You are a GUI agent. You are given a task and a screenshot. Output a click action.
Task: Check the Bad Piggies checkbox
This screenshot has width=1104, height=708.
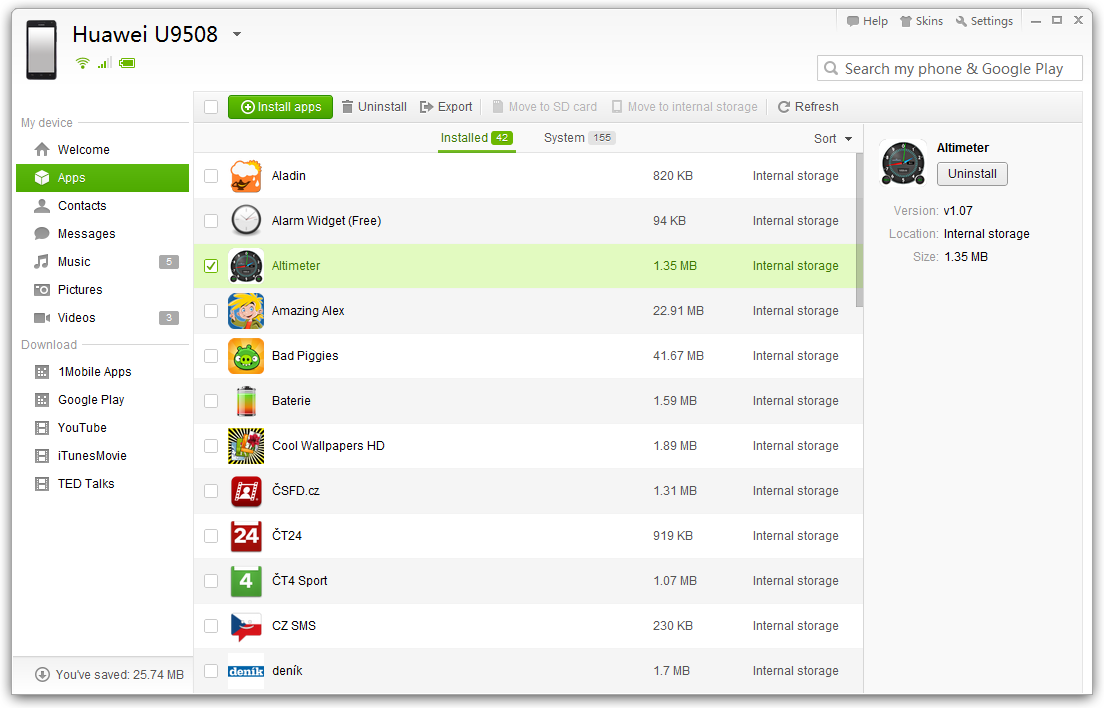211,356
